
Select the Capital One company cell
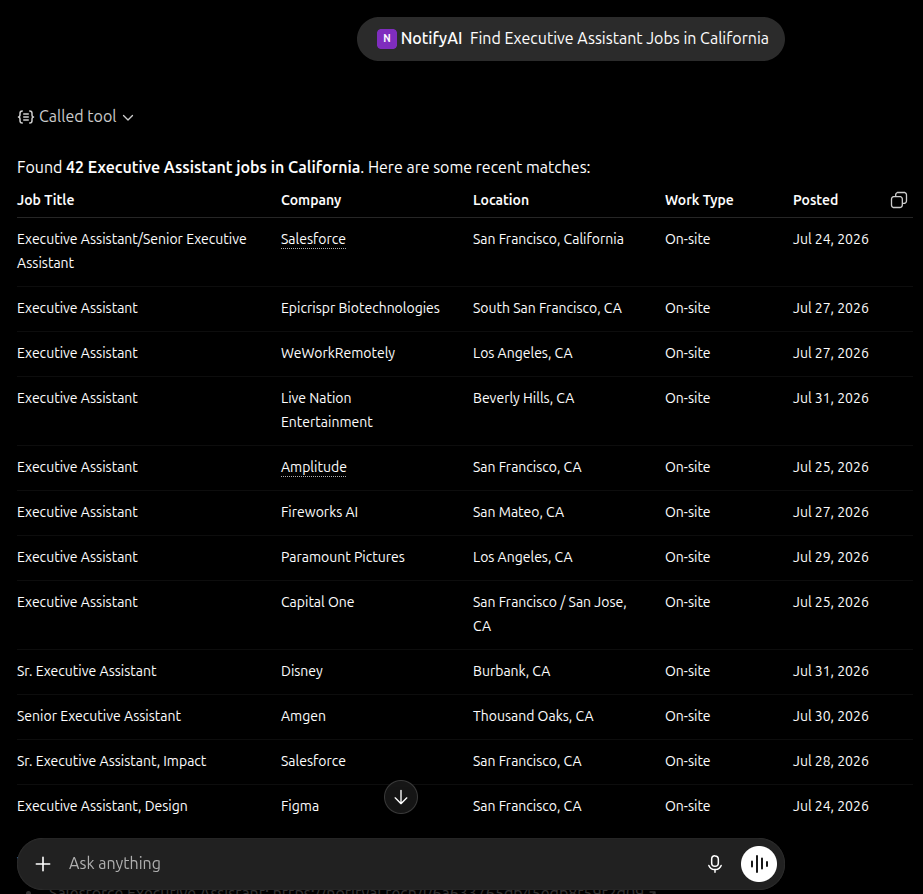pyautogui.click(x=317, y=602)
